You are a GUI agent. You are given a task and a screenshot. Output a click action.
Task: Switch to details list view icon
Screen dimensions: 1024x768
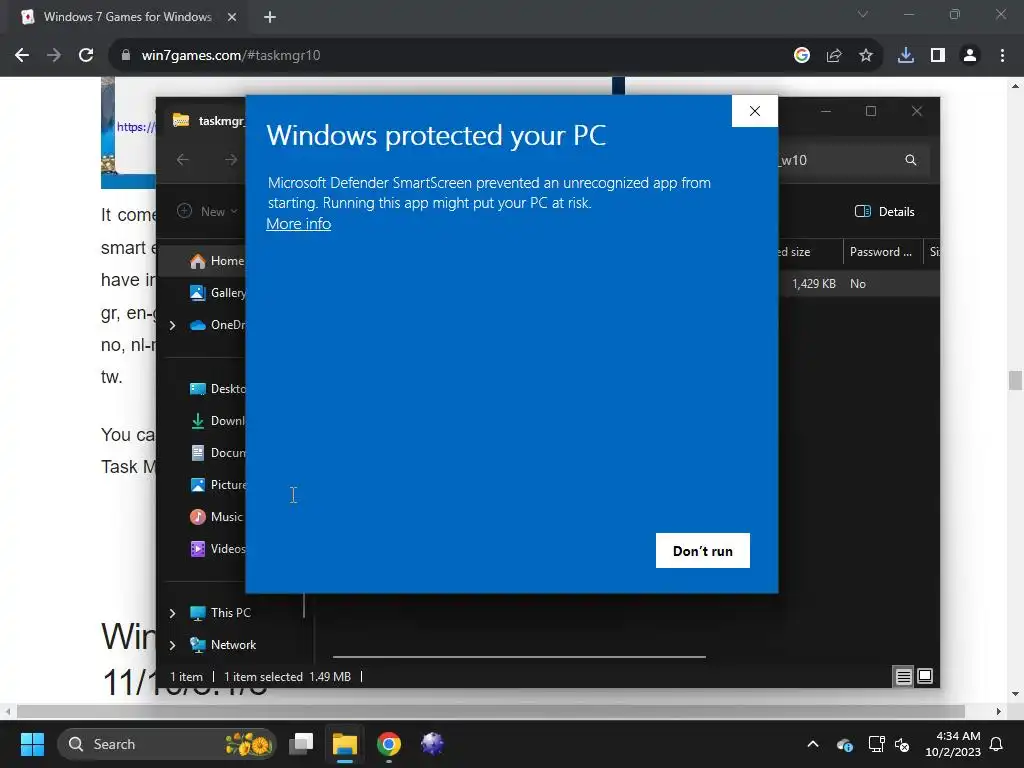pyautogui.click(x=903, y=677)
